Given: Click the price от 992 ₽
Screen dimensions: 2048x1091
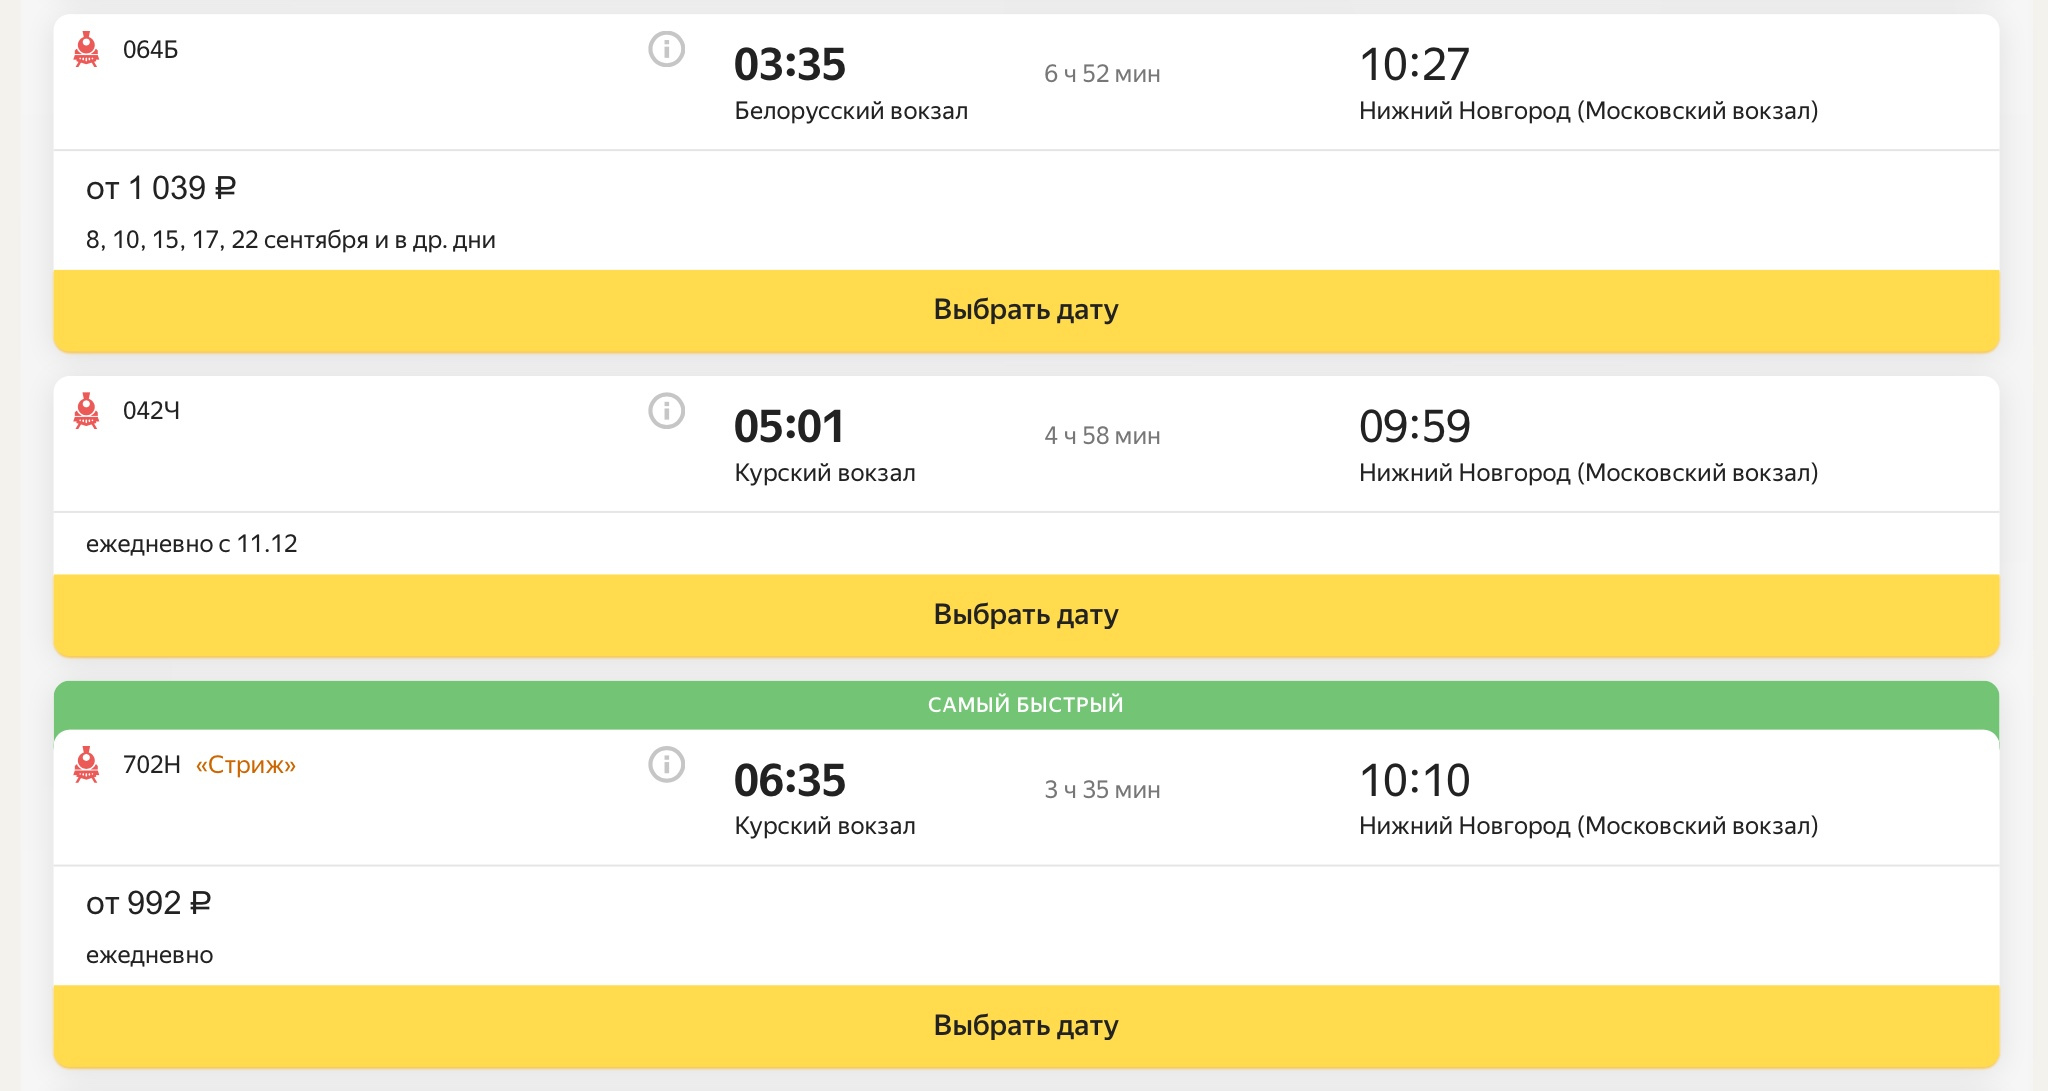Looking at the screenshot, I should pos(148,903).
